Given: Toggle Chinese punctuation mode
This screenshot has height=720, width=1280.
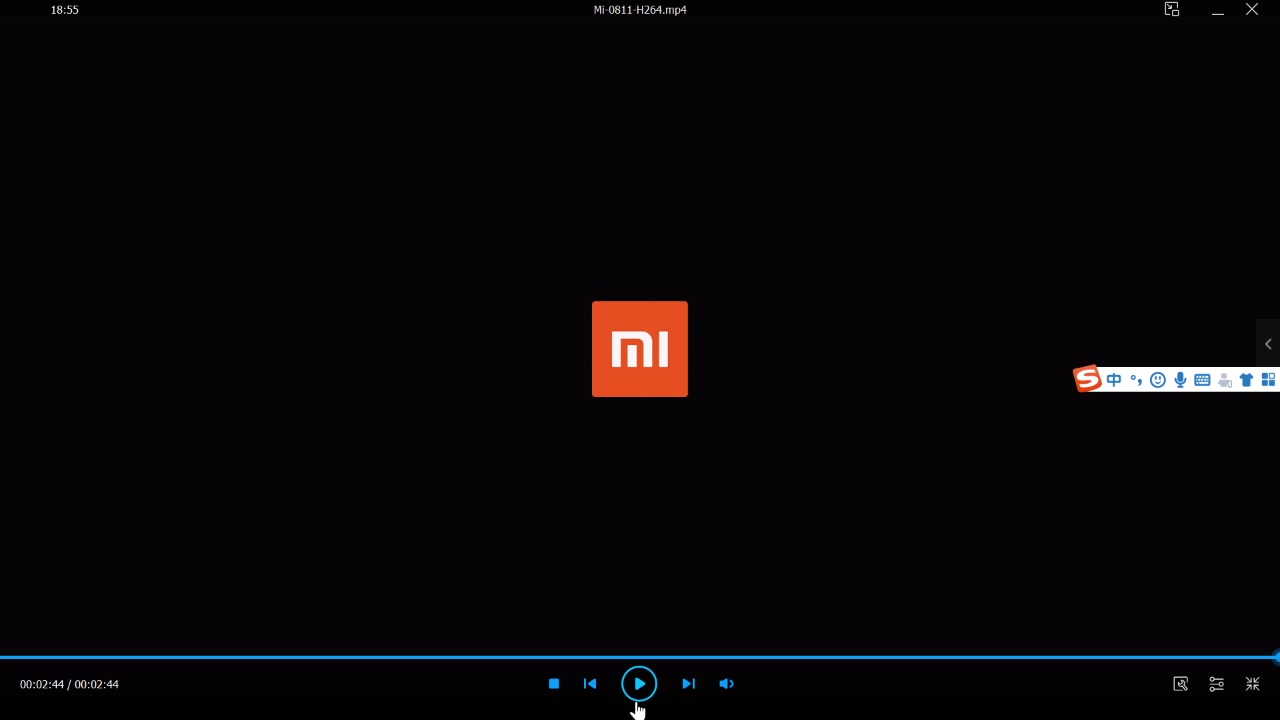Looking at the screenshot, I should pyautogui.click(x=1136, y=380).
